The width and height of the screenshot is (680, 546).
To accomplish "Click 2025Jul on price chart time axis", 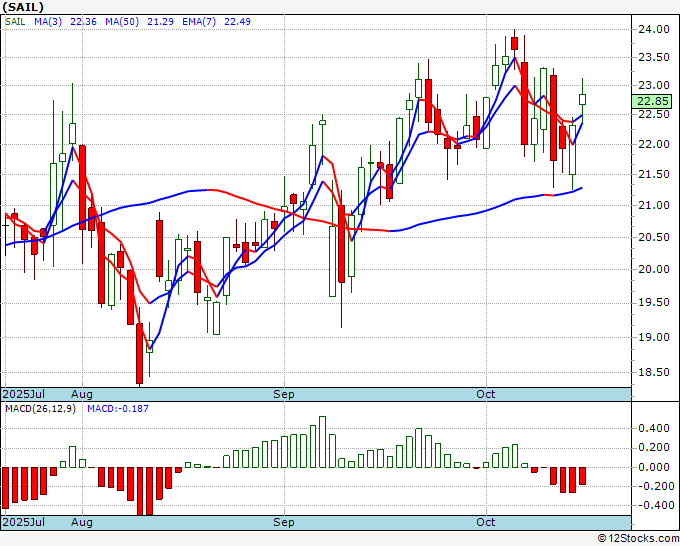I will pos(24,394).
